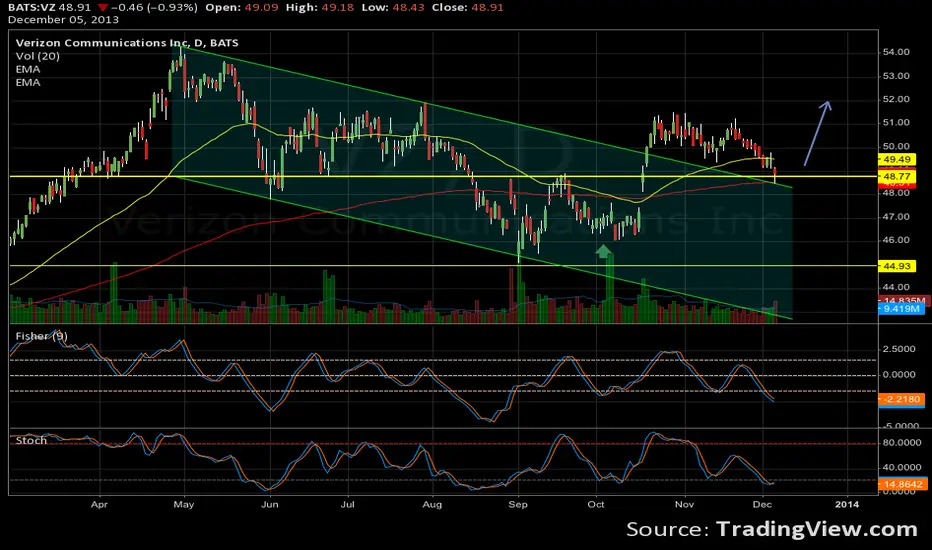Click the Oct label on time axis

(596, 504)
